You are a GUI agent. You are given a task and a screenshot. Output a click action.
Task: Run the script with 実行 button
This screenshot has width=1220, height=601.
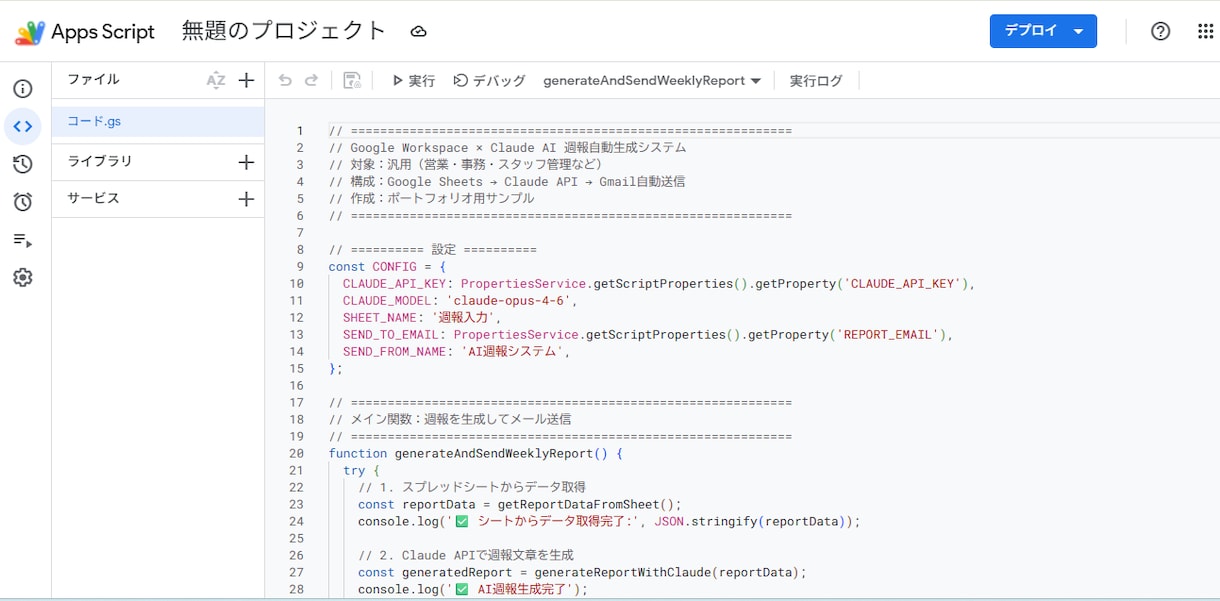point(413,81)
